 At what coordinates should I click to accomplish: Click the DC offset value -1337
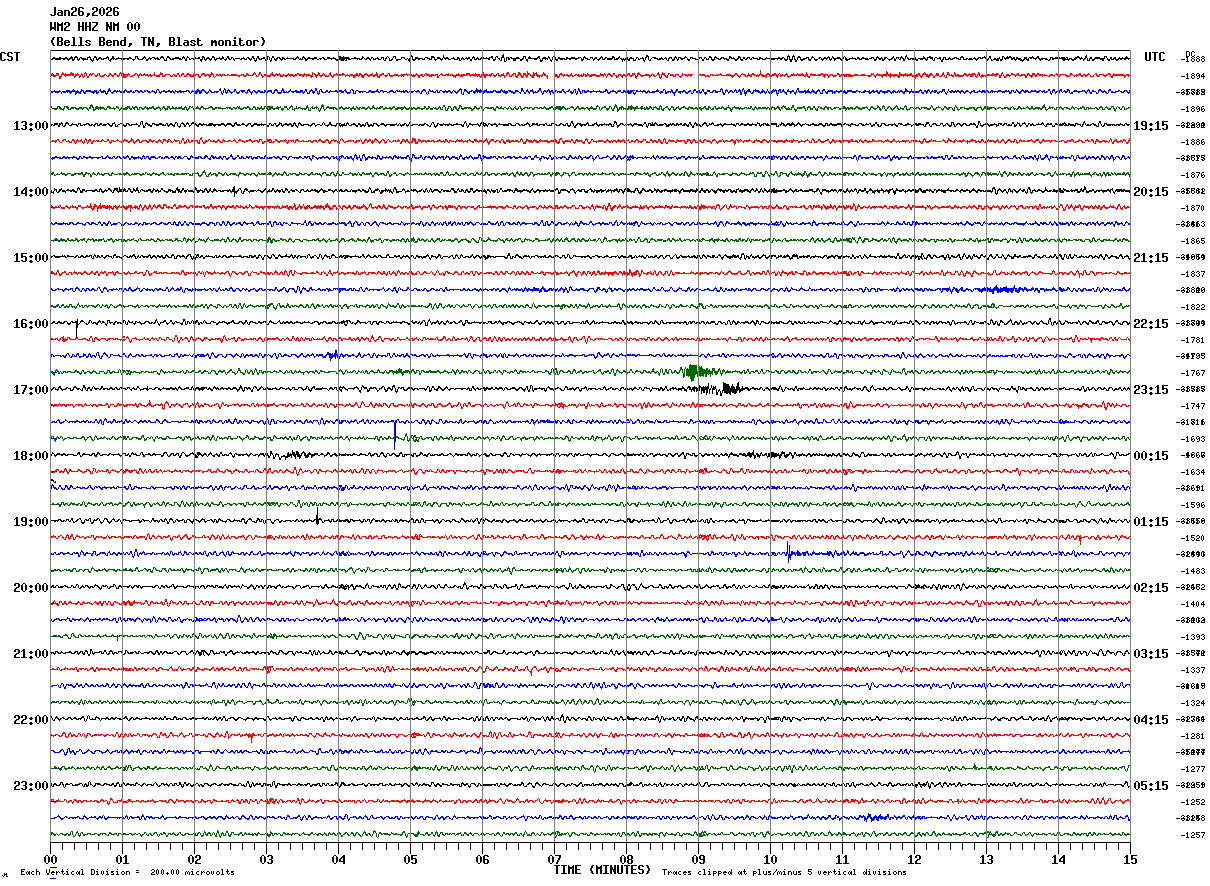[x=1193, y=670]
